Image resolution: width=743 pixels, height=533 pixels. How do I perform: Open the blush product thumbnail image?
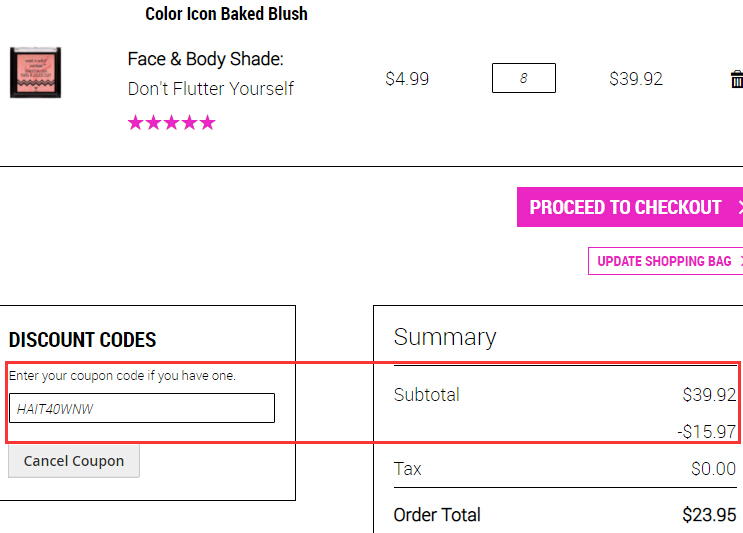pos(36,72)
